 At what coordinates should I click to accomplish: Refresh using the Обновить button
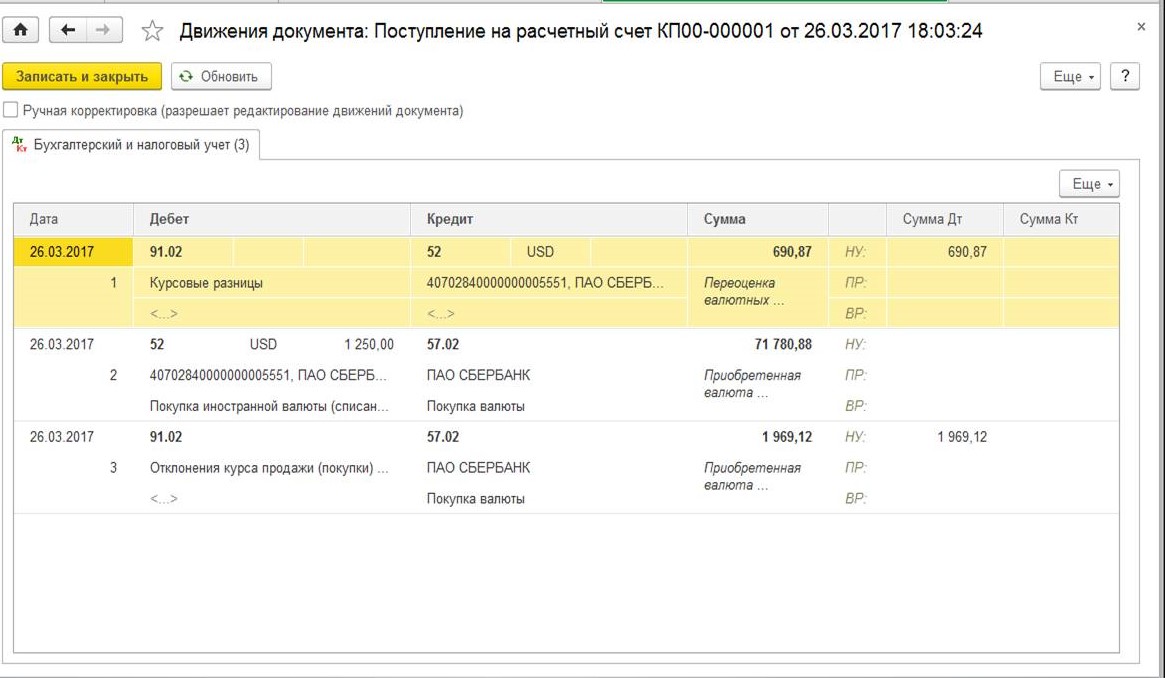(221, 76)
